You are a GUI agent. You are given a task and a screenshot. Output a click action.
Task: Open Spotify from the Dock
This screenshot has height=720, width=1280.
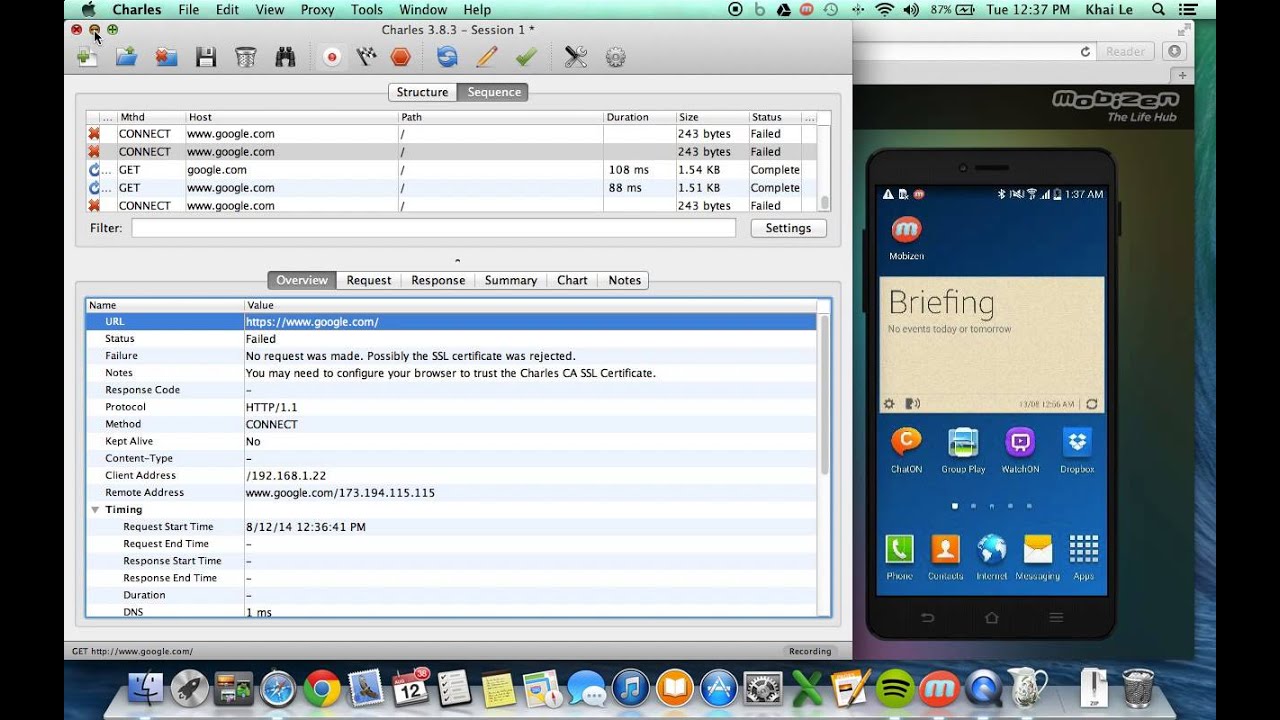[894, 688]
